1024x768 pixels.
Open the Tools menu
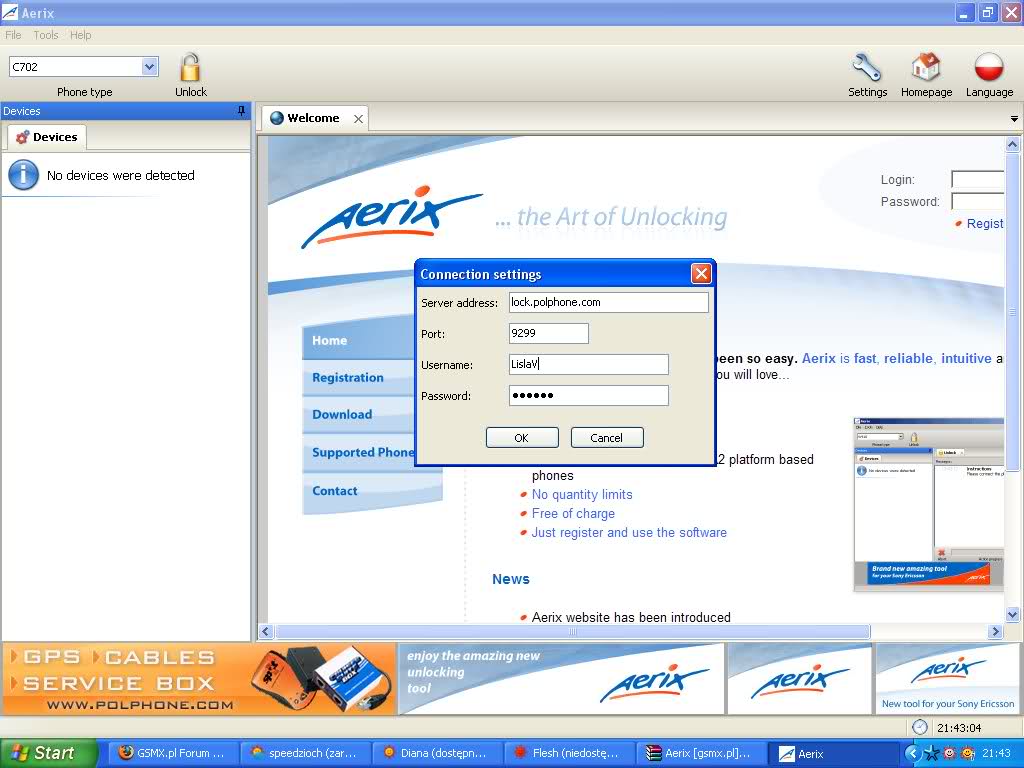(46, 35)
